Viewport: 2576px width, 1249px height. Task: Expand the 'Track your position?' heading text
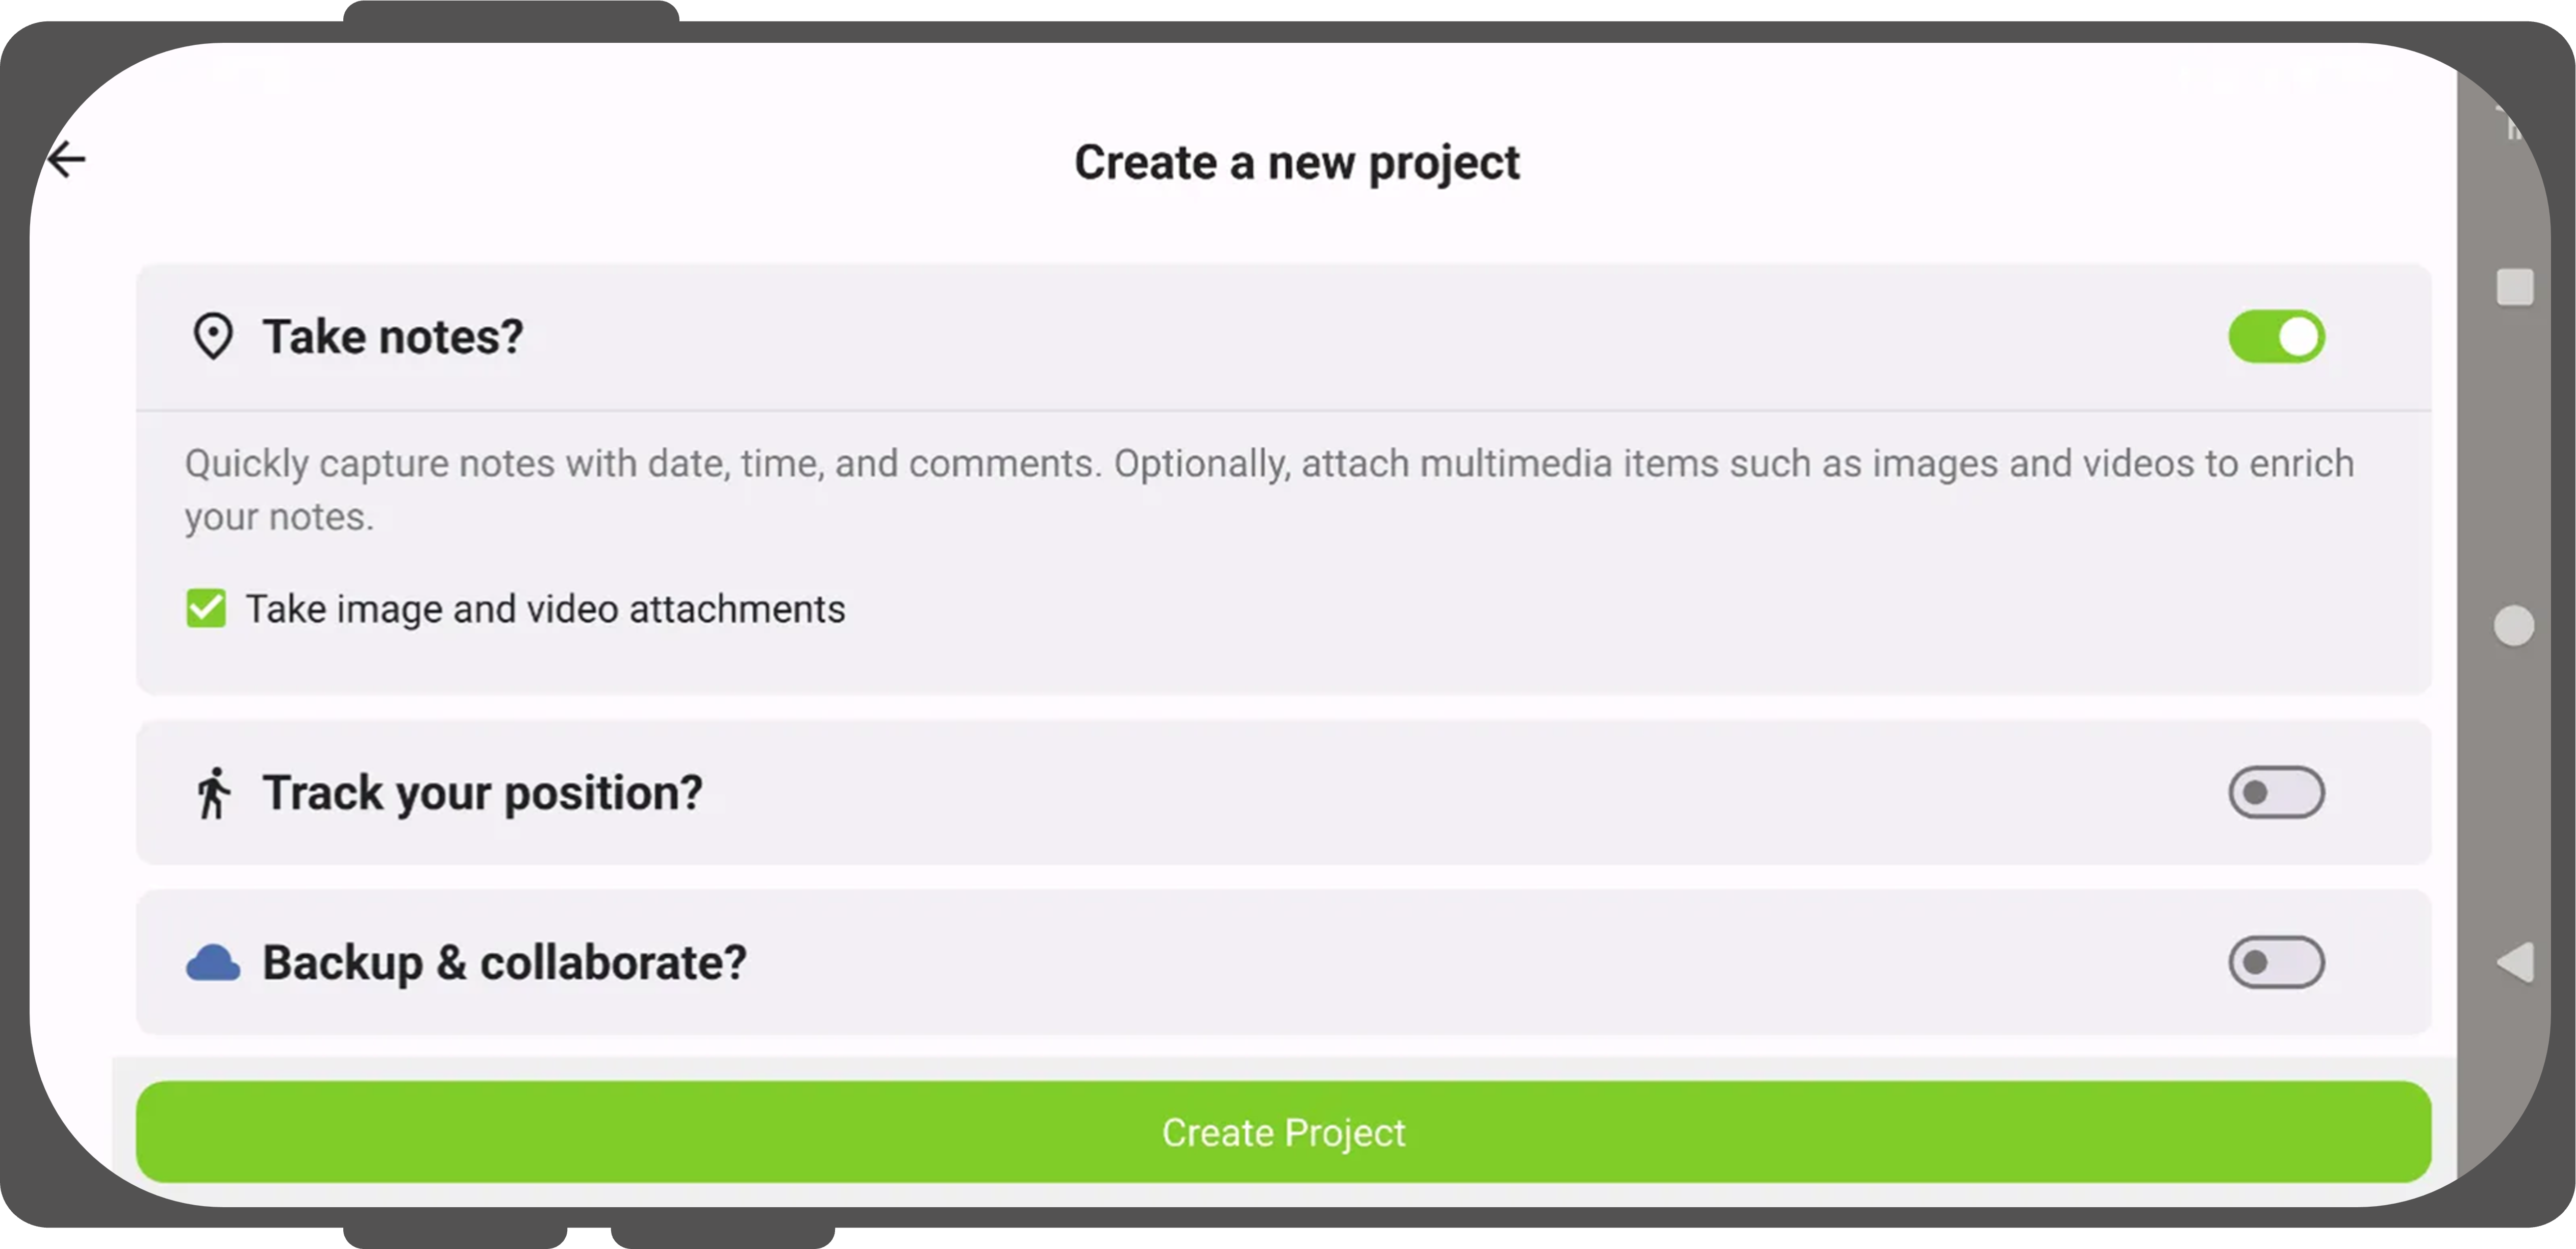pos(482,793)
